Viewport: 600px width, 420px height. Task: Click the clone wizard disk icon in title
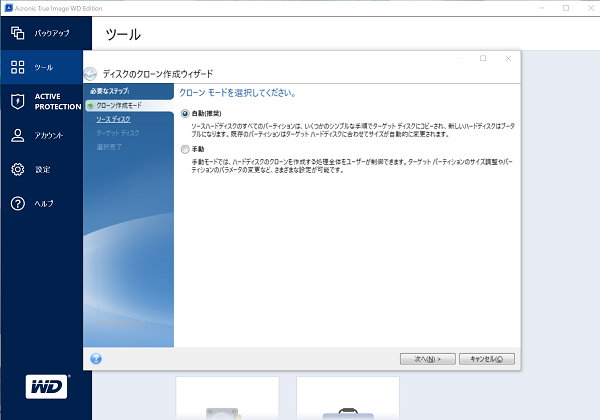coord(92,73)
